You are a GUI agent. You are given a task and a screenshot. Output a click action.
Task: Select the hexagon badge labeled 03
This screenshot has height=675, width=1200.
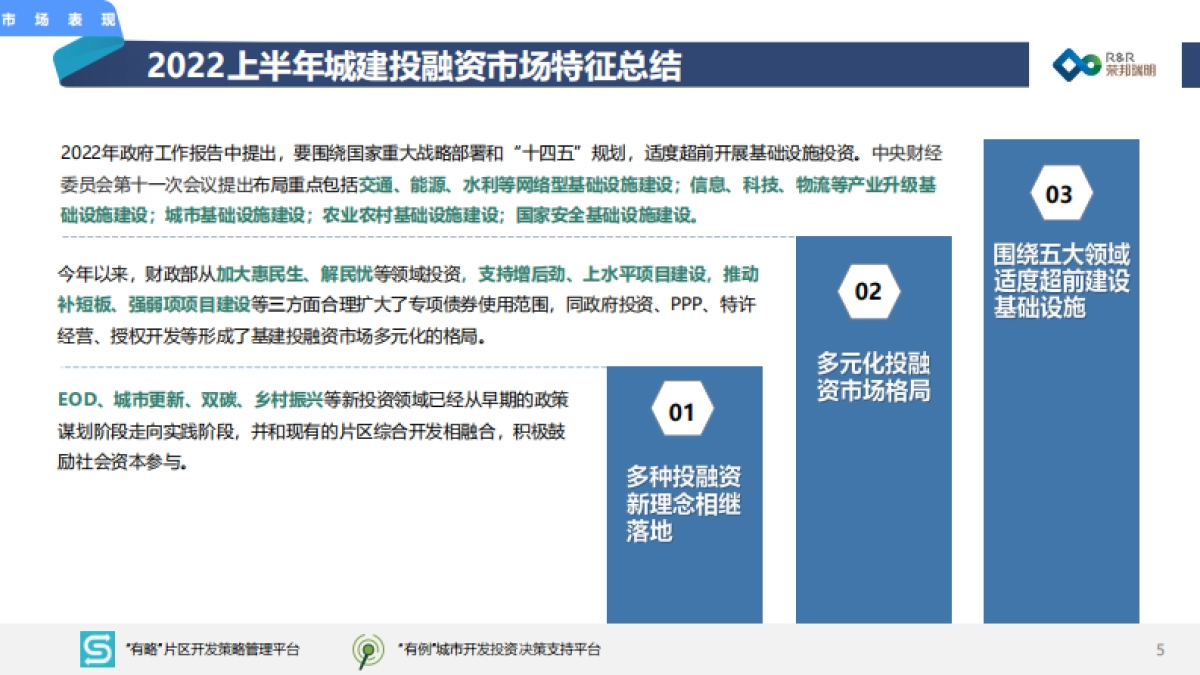pyautogui.click(x=1060, y=190)
